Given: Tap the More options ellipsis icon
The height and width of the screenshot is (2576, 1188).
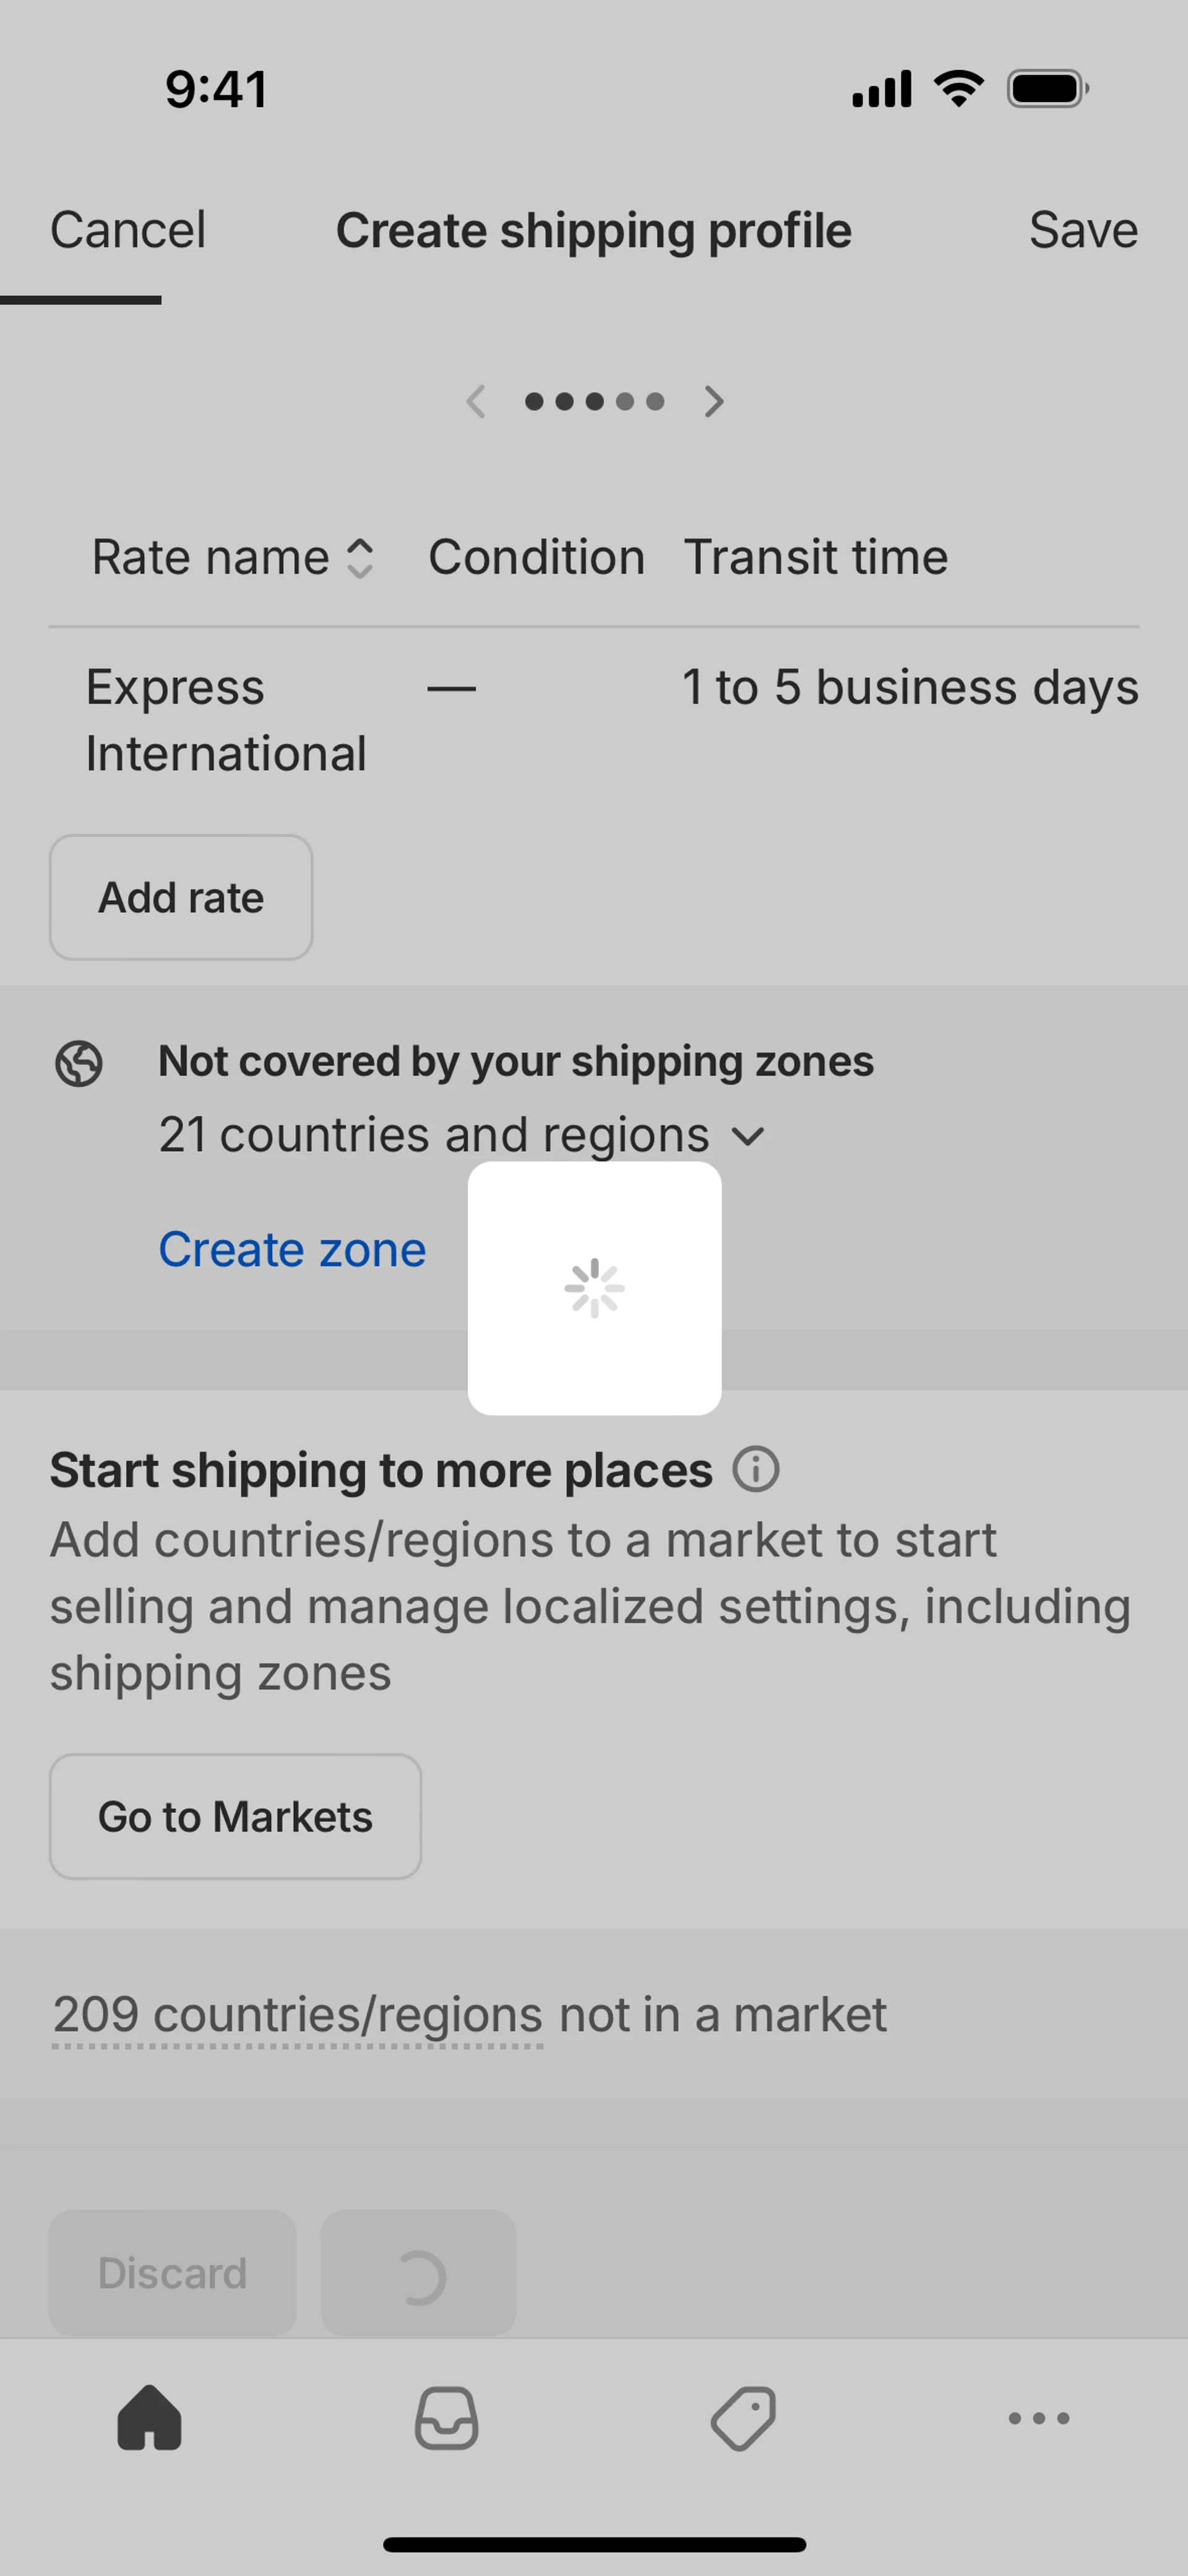Looking at the screenshot, I should click(1039, 2418).
